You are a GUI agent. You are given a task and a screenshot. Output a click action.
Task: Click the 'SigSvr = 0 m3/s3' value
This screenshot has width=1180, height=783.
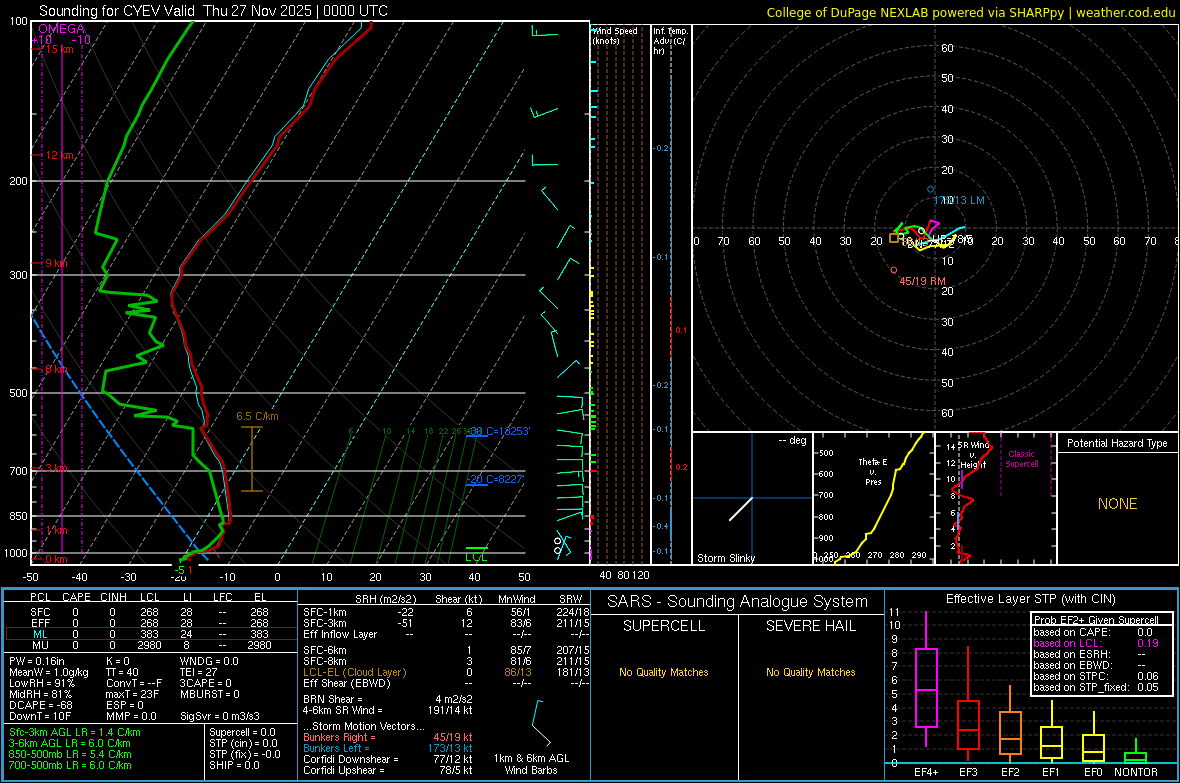pos(220,716)
